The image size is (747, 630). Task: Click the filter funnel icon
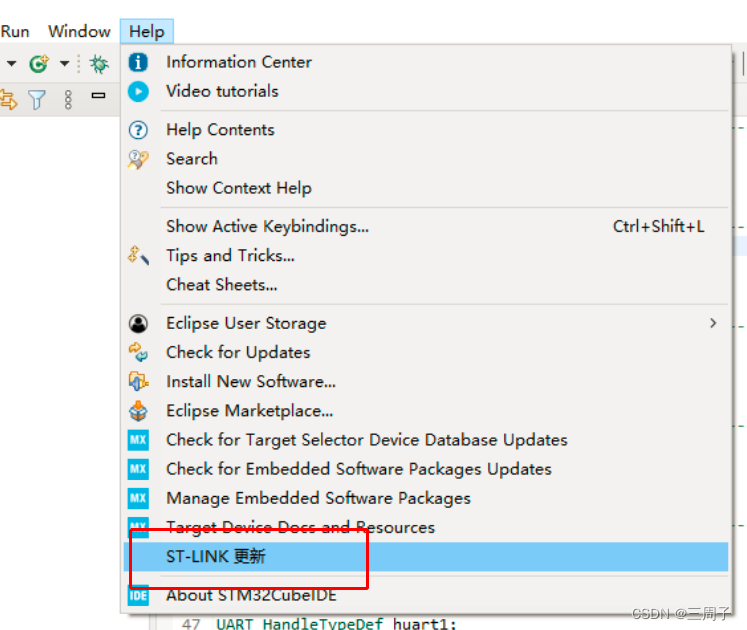point(37,100)
